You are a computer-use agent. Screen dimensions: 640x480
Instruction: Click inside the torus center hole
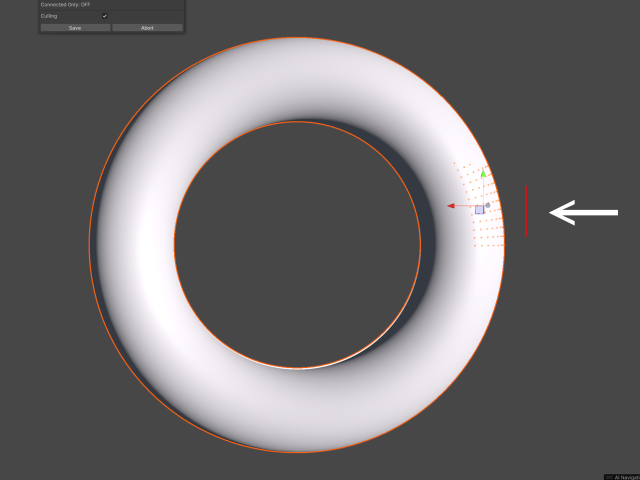297,245
